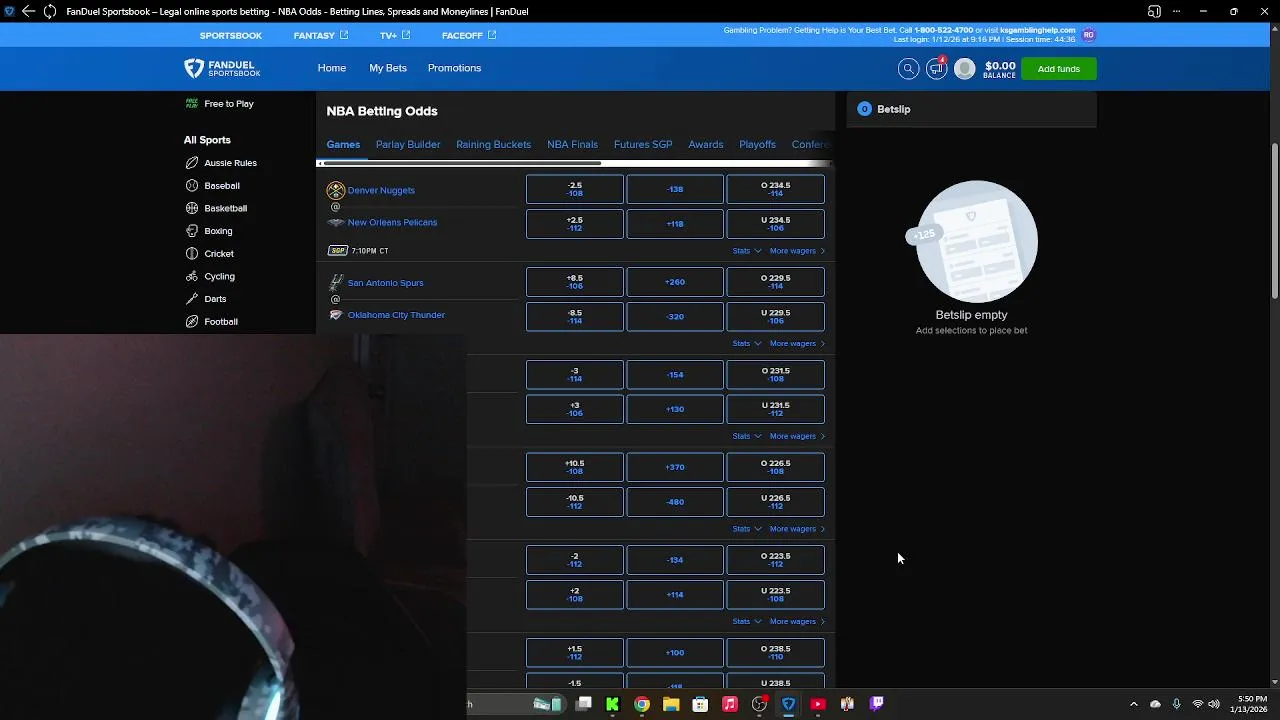Click the Add funds button
Viewport: 1280px width, 720px height.
tap(1059, 69)
